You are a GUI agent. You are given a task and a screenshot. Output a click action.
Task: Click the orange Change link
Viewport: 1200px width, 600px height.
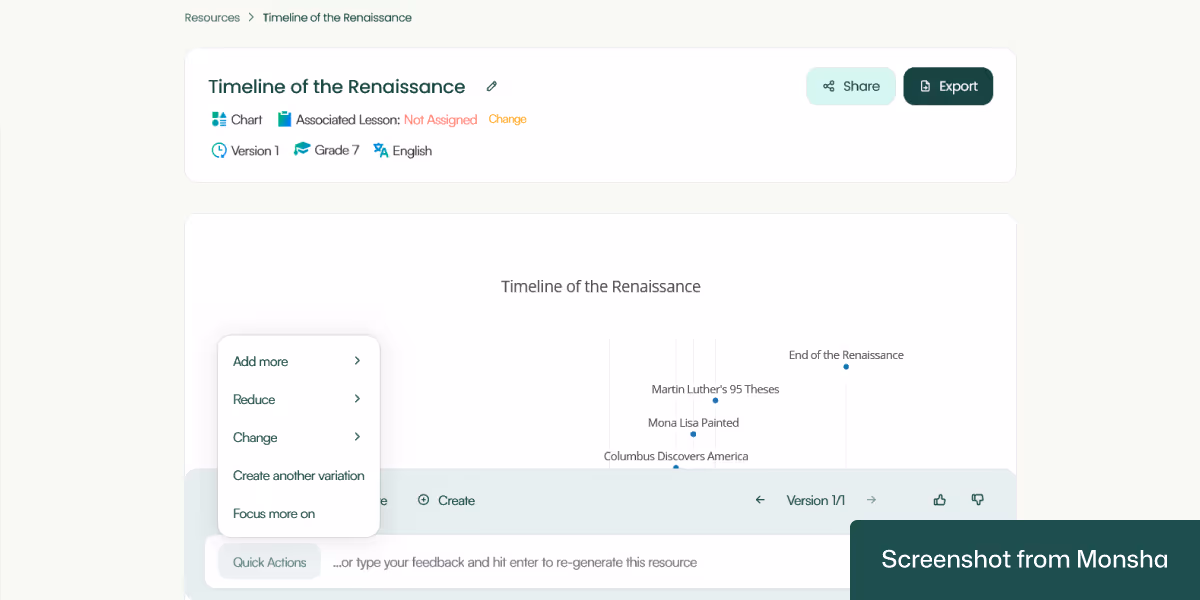(x=507, y=119)
